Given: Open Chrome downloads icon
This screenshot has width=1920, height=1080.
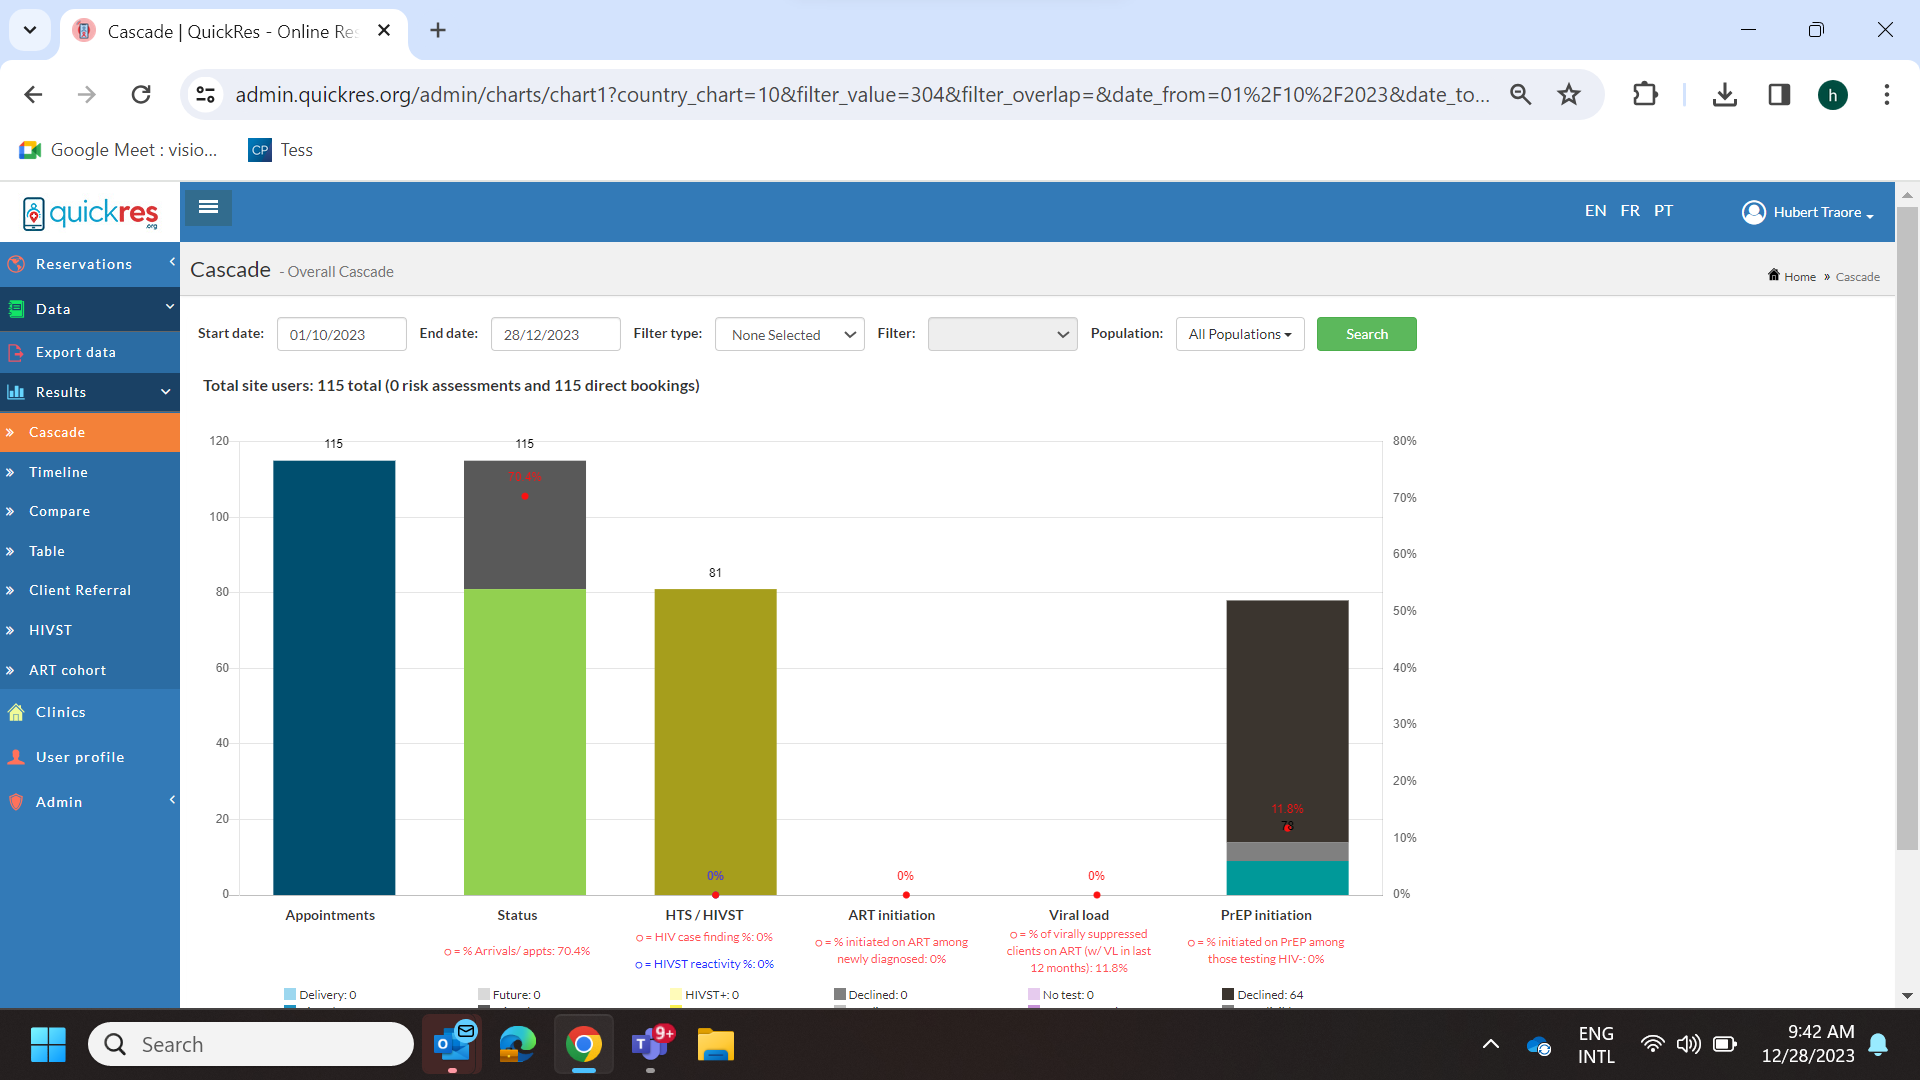Looking at the screenshot, I should coord(1724,94).
